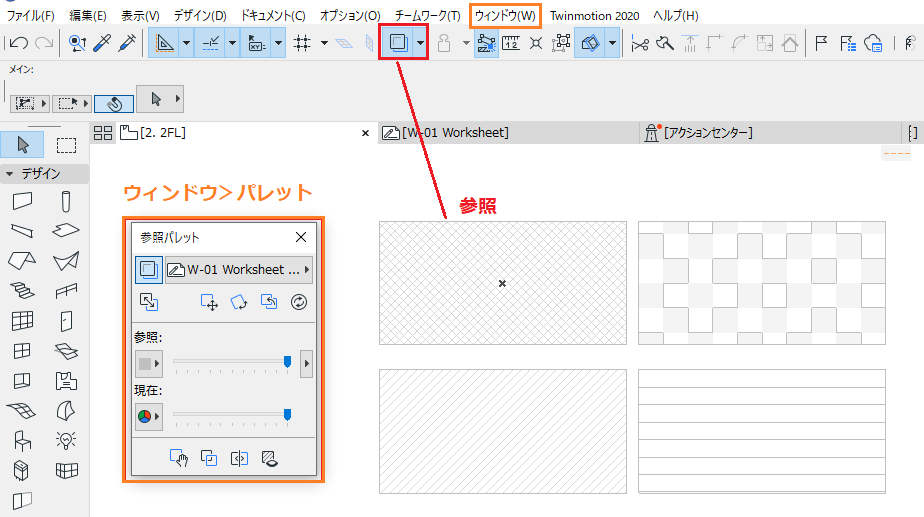Toggle the Trace reference toolbar button
The width and height of the screenshot is (924, 517).
398,42
